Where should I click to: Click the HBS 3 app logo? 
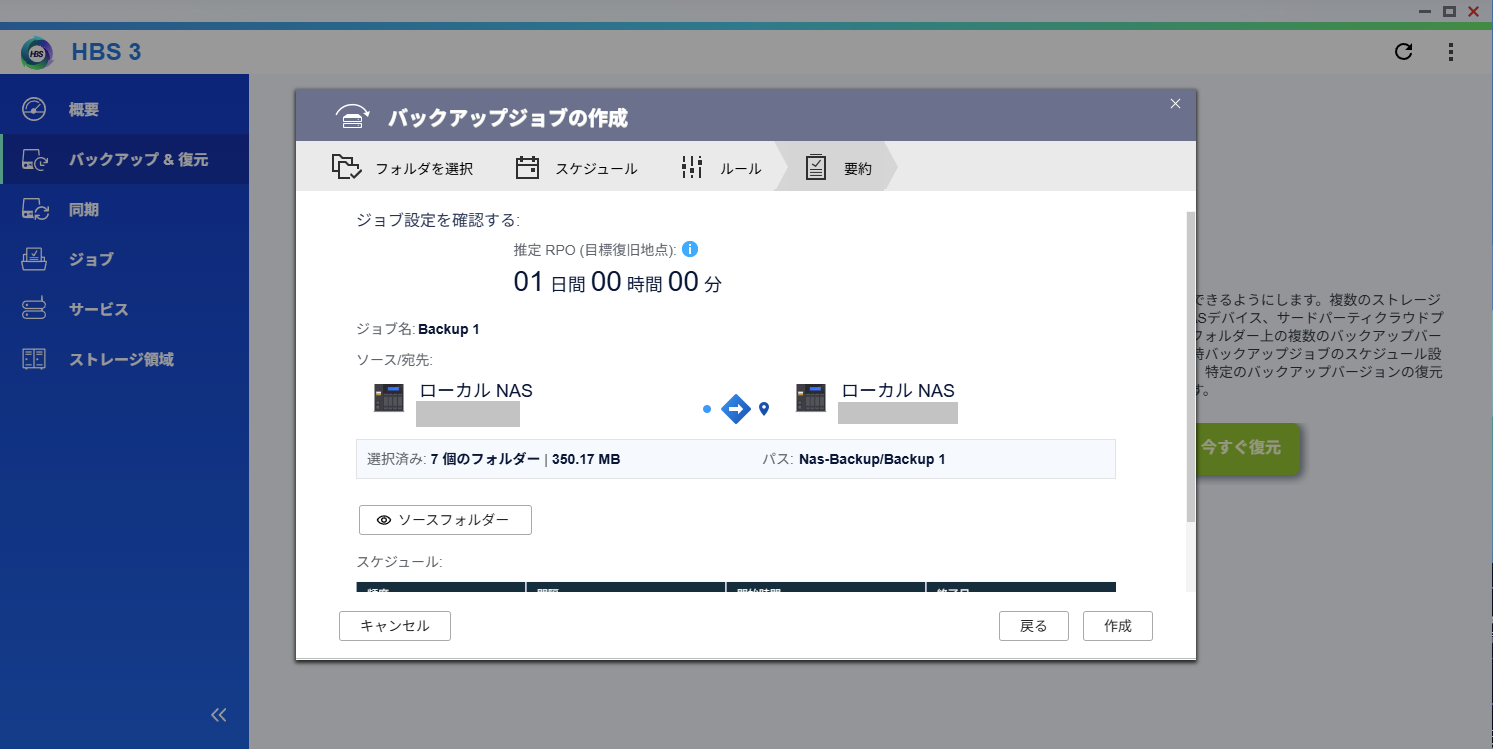[x=37, y=53]
